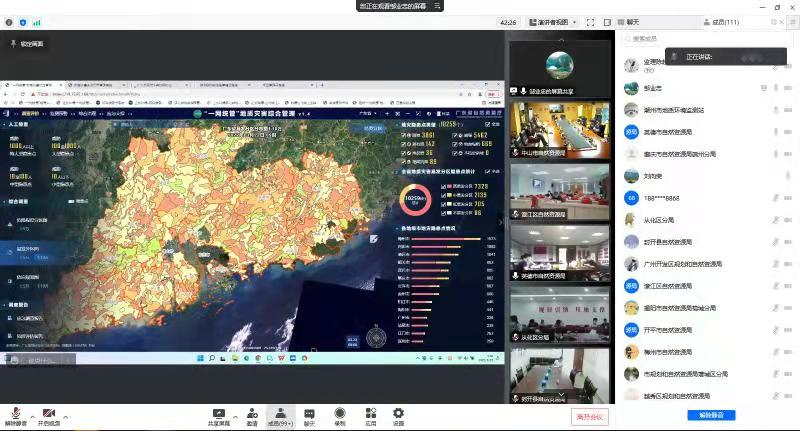Enter fullscreen using the brackets icon
800x431 pixels.
pos(590,22)
